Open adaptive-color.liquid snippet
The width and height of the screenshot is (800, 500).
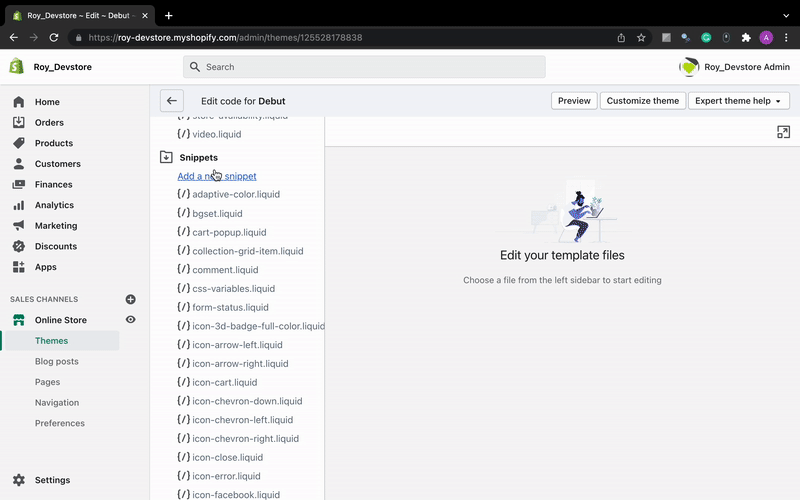click(229, 194)
